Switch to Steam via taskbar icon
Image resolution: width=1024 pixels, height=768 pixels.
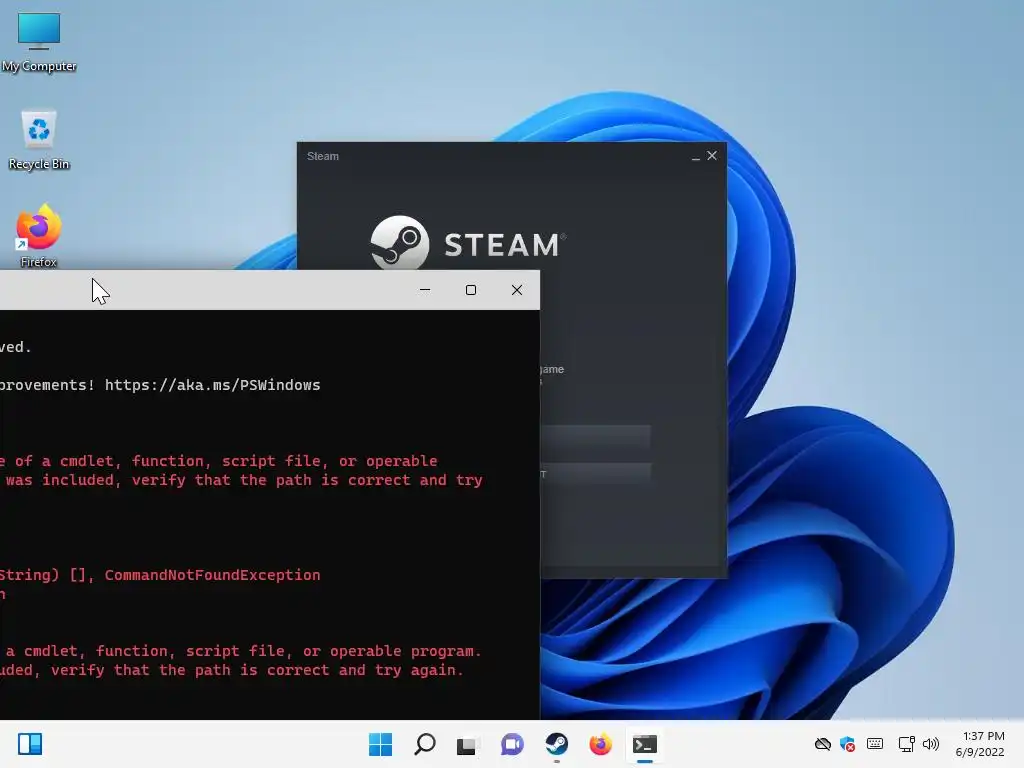(x=556, y=744)
